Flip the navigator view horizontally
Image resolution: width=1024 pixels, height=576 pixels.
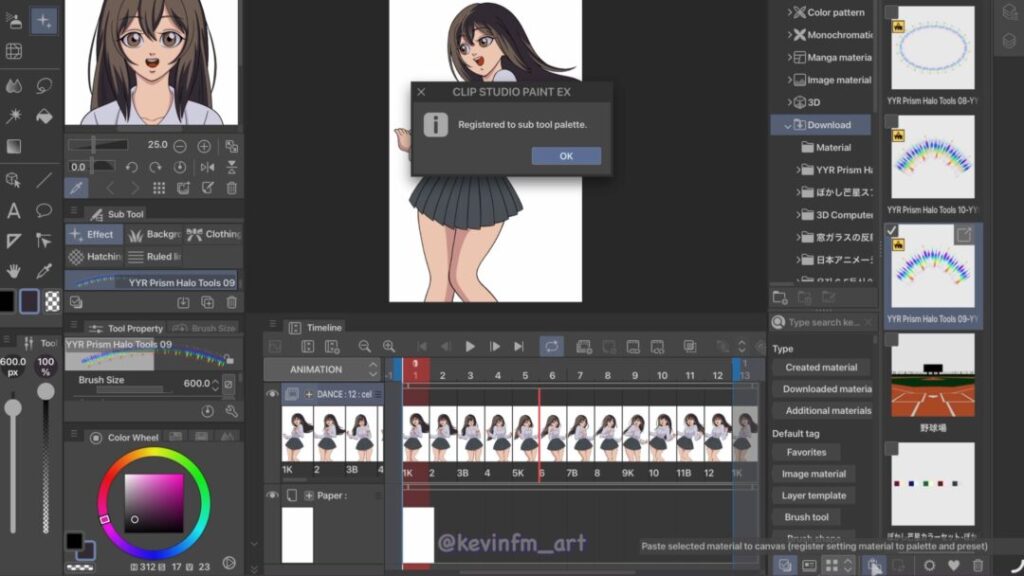(208, 167)
